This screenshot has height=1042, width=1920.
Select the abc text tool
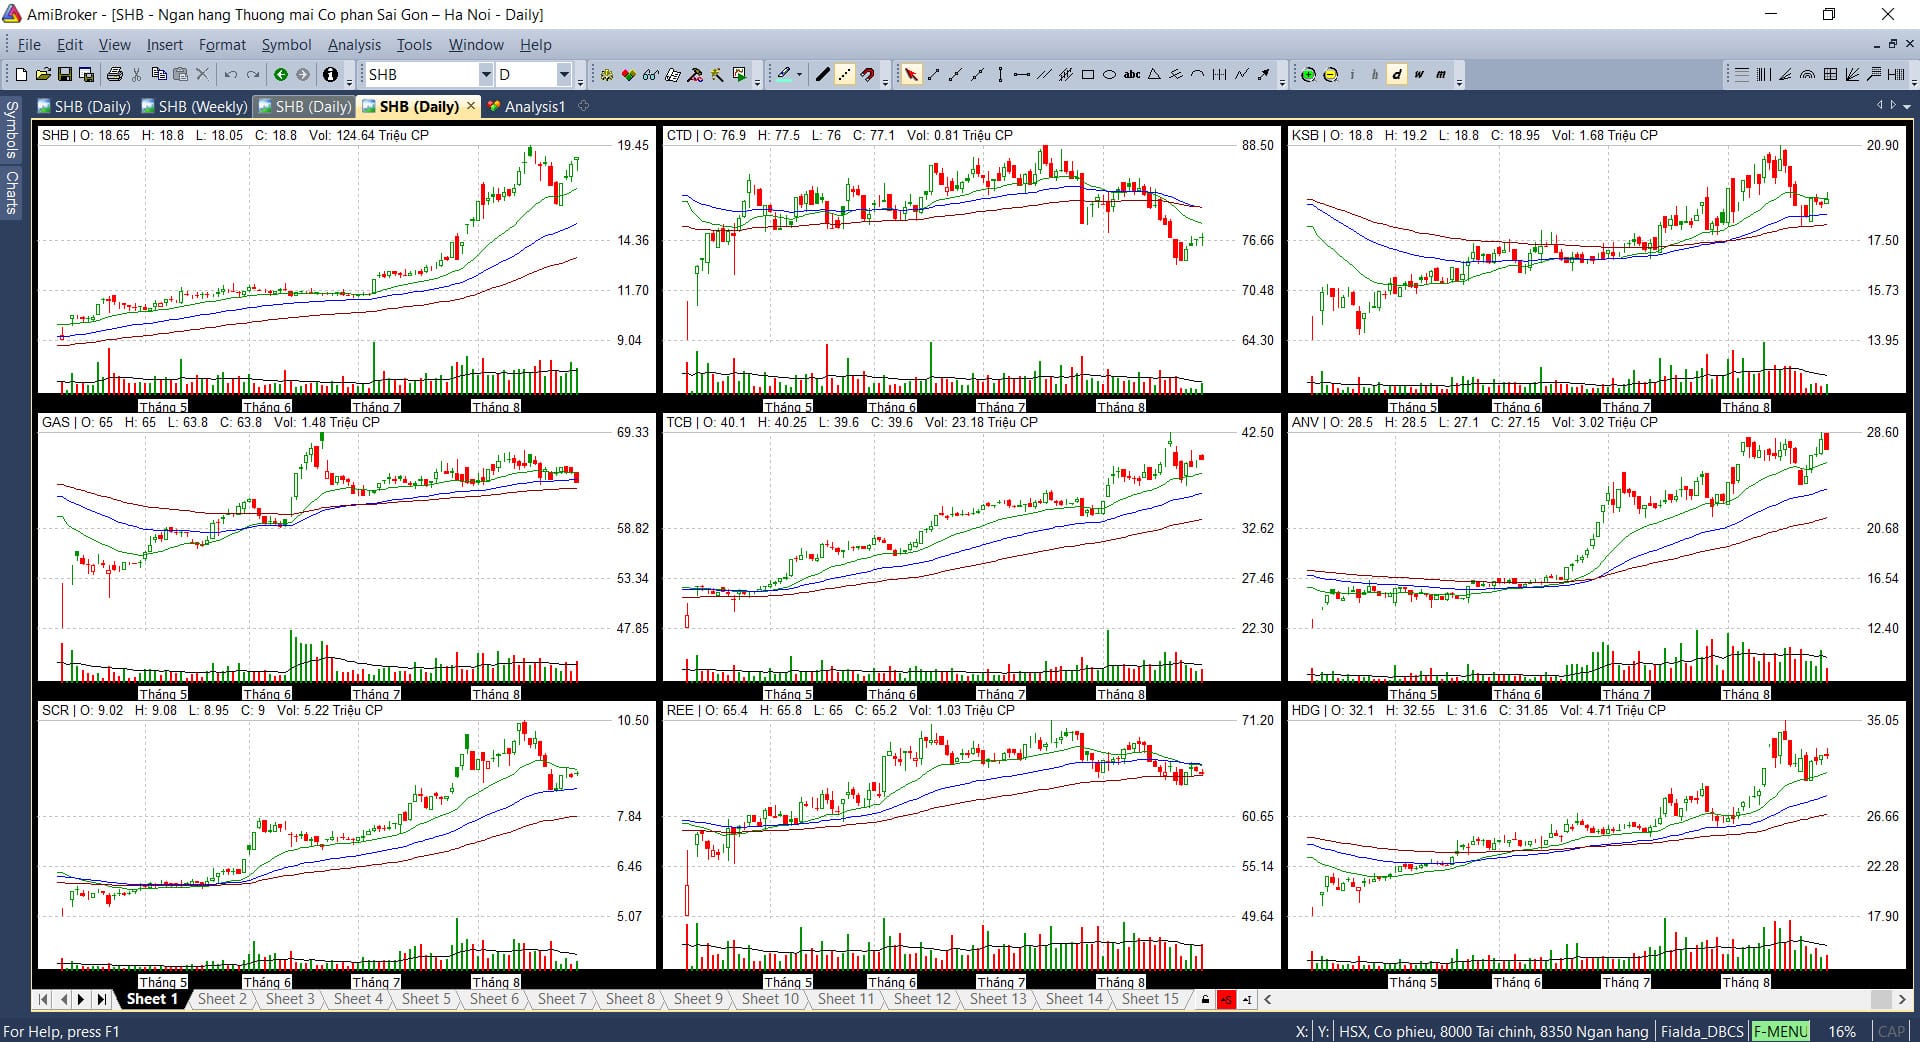coord(1132,75)
